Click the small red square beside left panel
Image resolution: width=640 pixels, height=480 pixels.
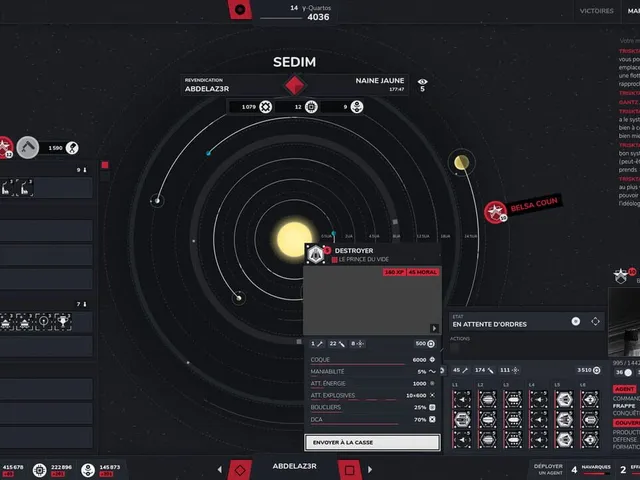pos(105,165)
